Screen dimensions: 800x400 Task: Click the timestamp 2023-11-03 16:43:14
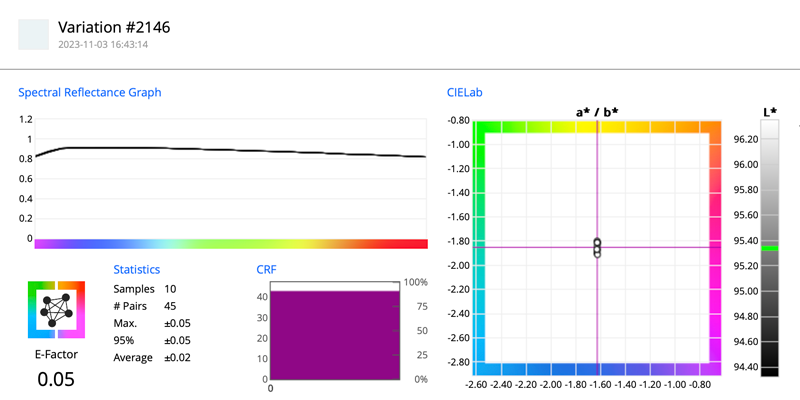tap(103, 44)
